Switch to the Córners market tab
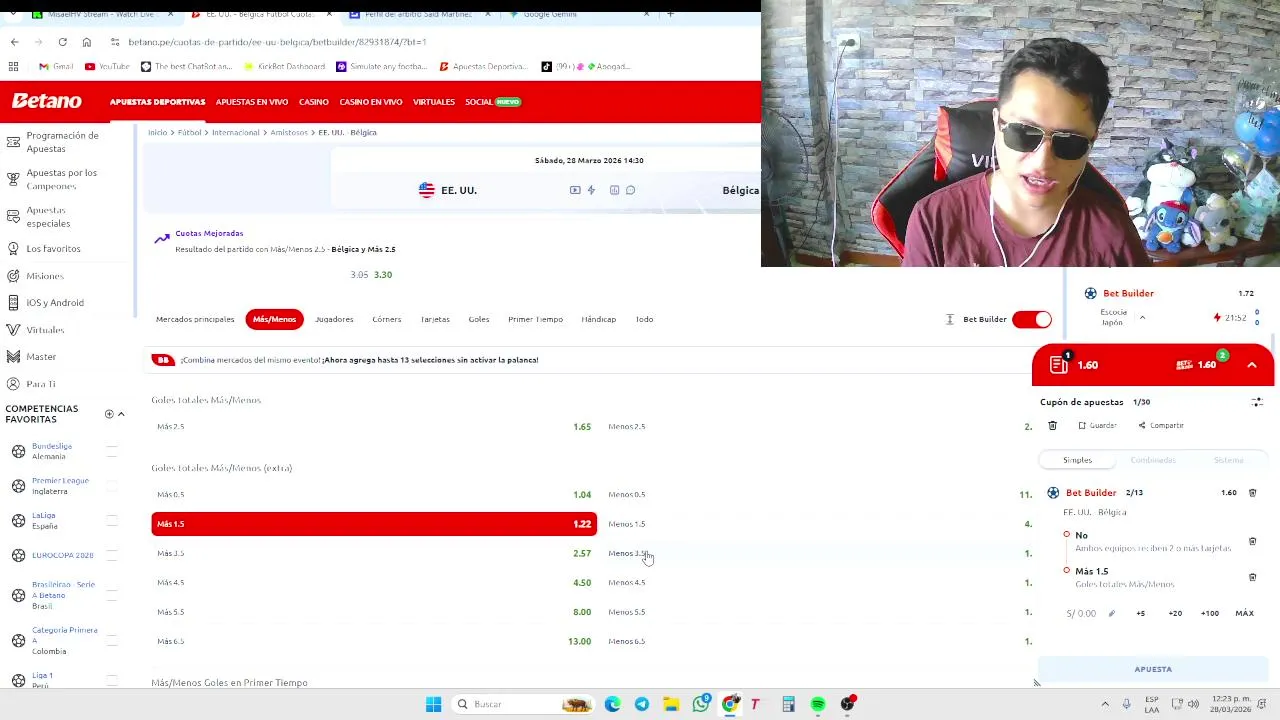 (x=386, y=319)
